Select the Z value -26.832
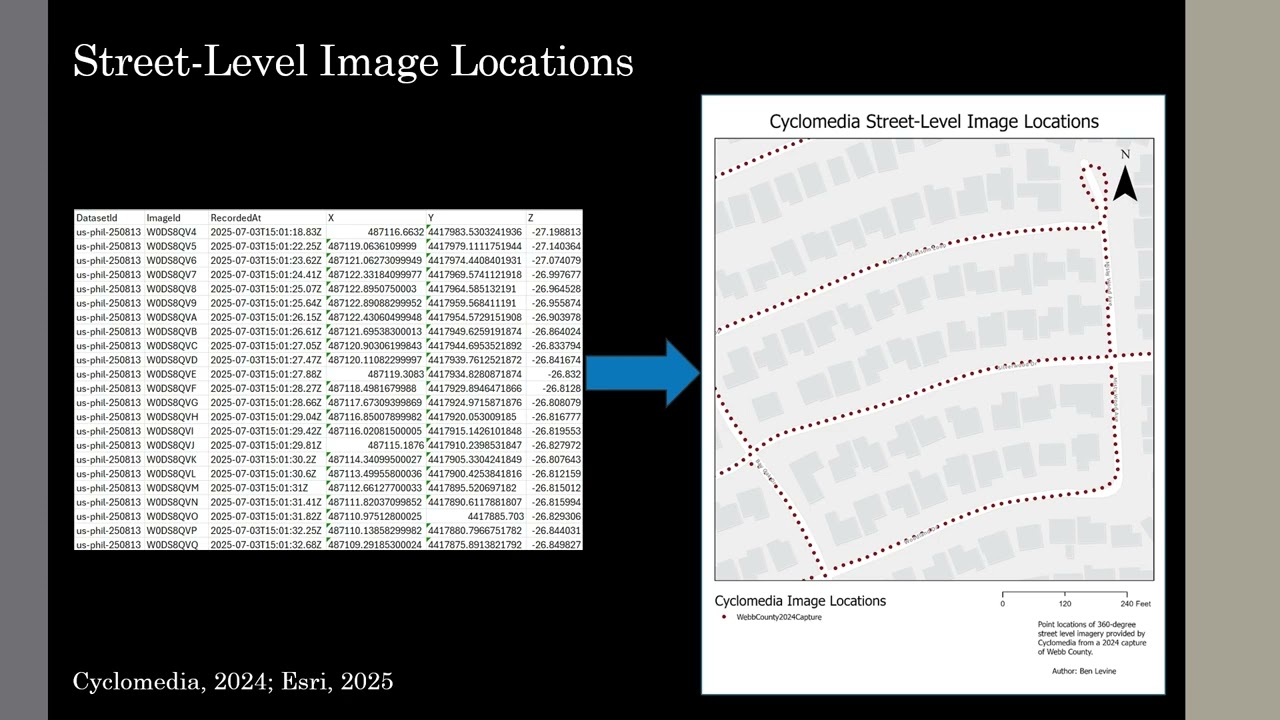Viewport: 1280px width, 720px height. [565, 374]
